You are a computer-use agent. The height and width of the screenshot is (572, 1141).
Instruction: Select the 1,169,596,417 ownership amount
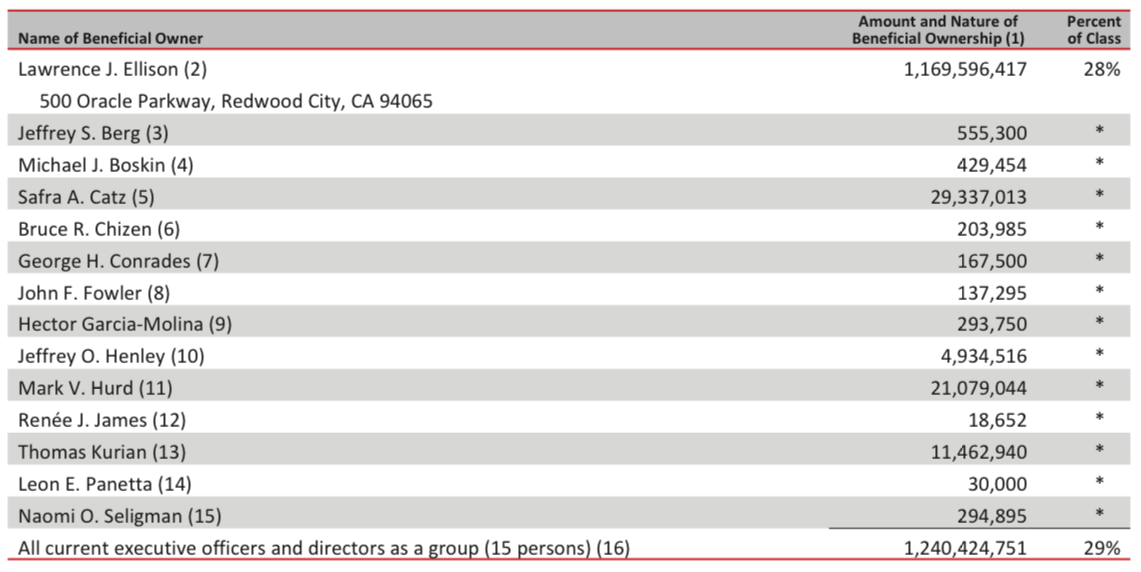pos(965,69)
